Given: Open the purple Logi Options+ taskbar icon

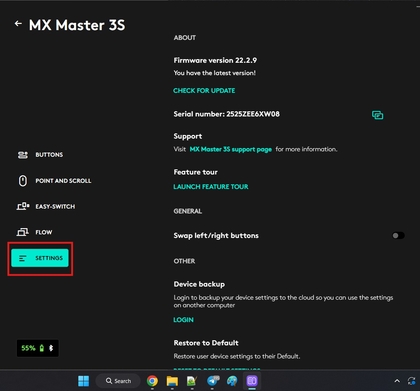Looking at the screenshot, I should [x=252, y=381].
